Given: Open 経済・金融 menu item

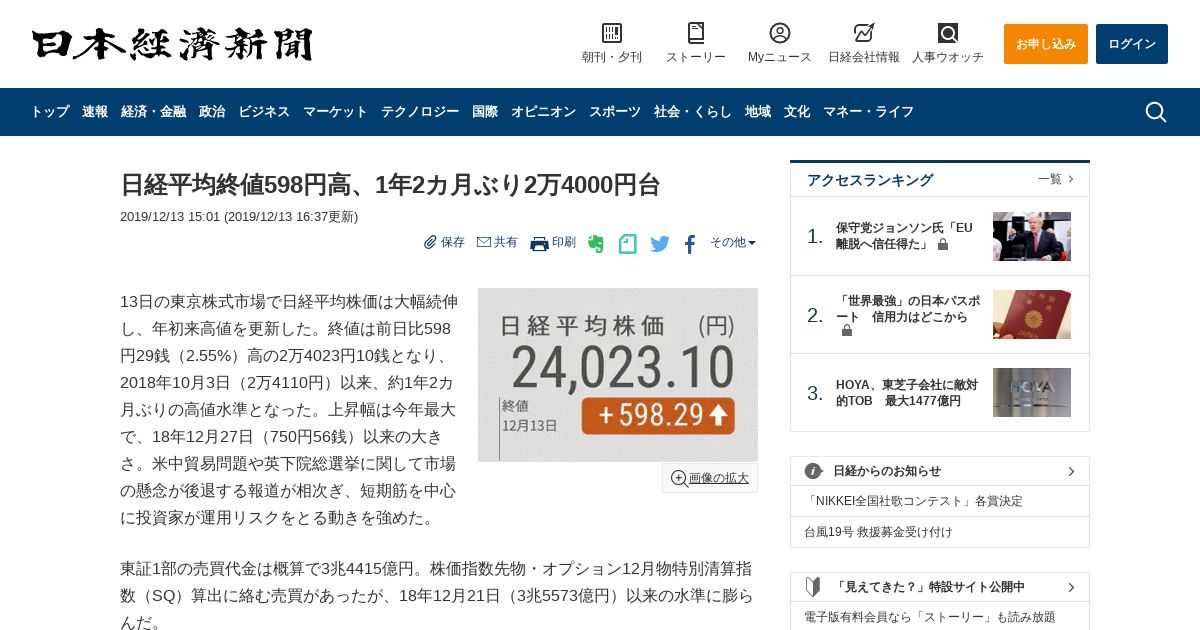Looking at the screenshot, I should pyautogui.click(x=153, y=112).
